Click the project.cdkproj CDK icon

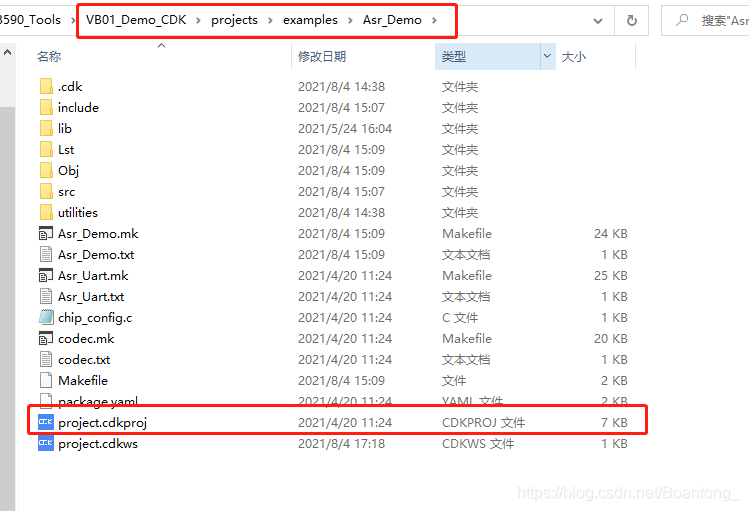coord(46,422)
